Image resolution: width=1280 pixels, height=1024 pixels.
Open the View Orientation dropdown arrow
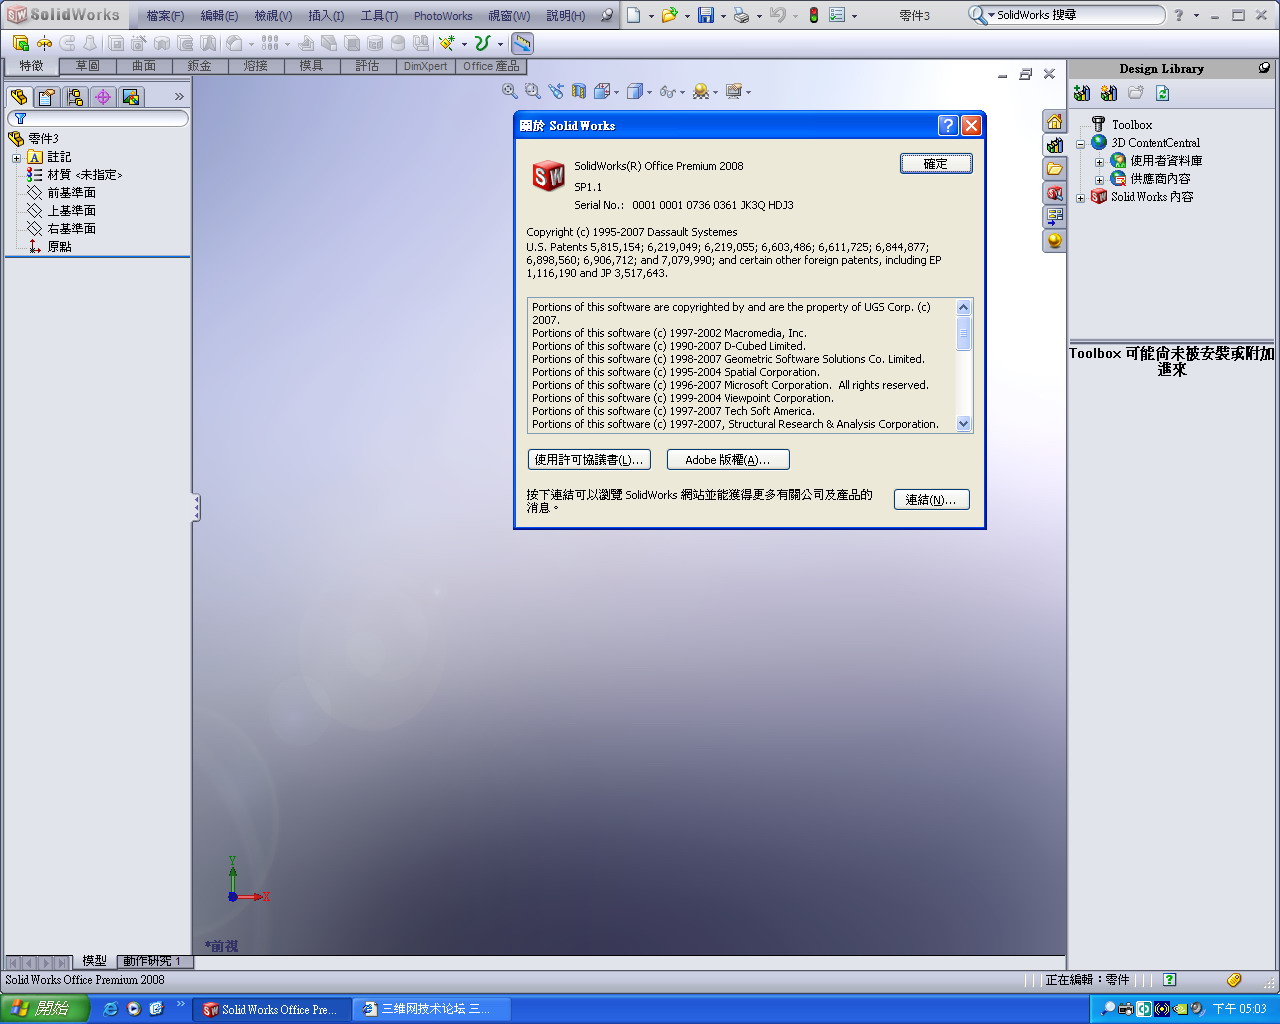coord(617,93)
